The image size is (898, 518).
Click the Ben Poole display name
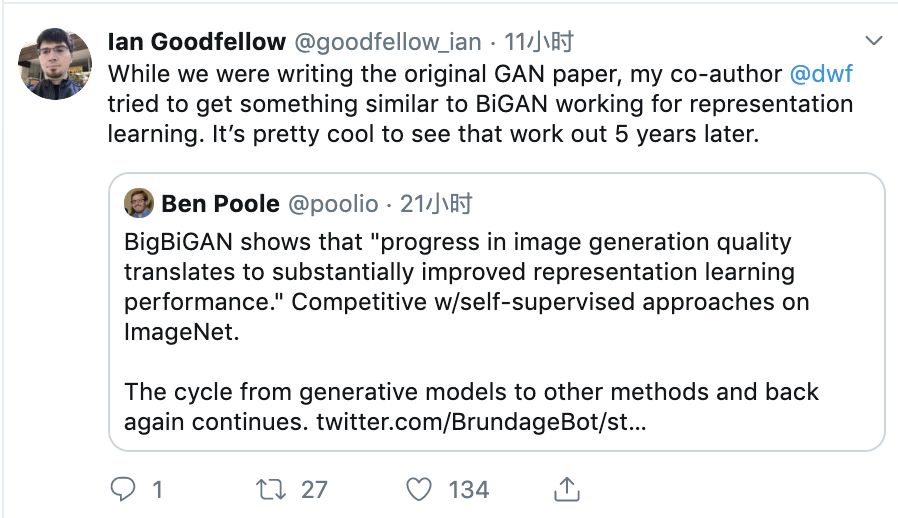(x=220, y=204)
